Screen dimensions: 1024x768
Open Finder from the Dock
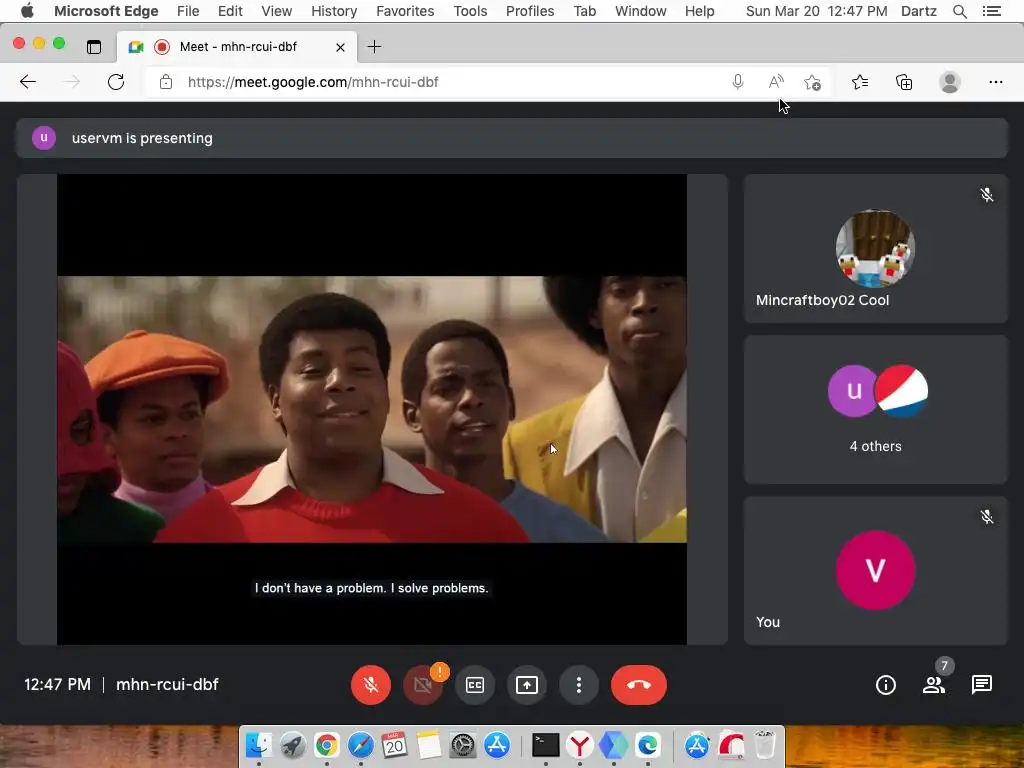coord(259,744)
